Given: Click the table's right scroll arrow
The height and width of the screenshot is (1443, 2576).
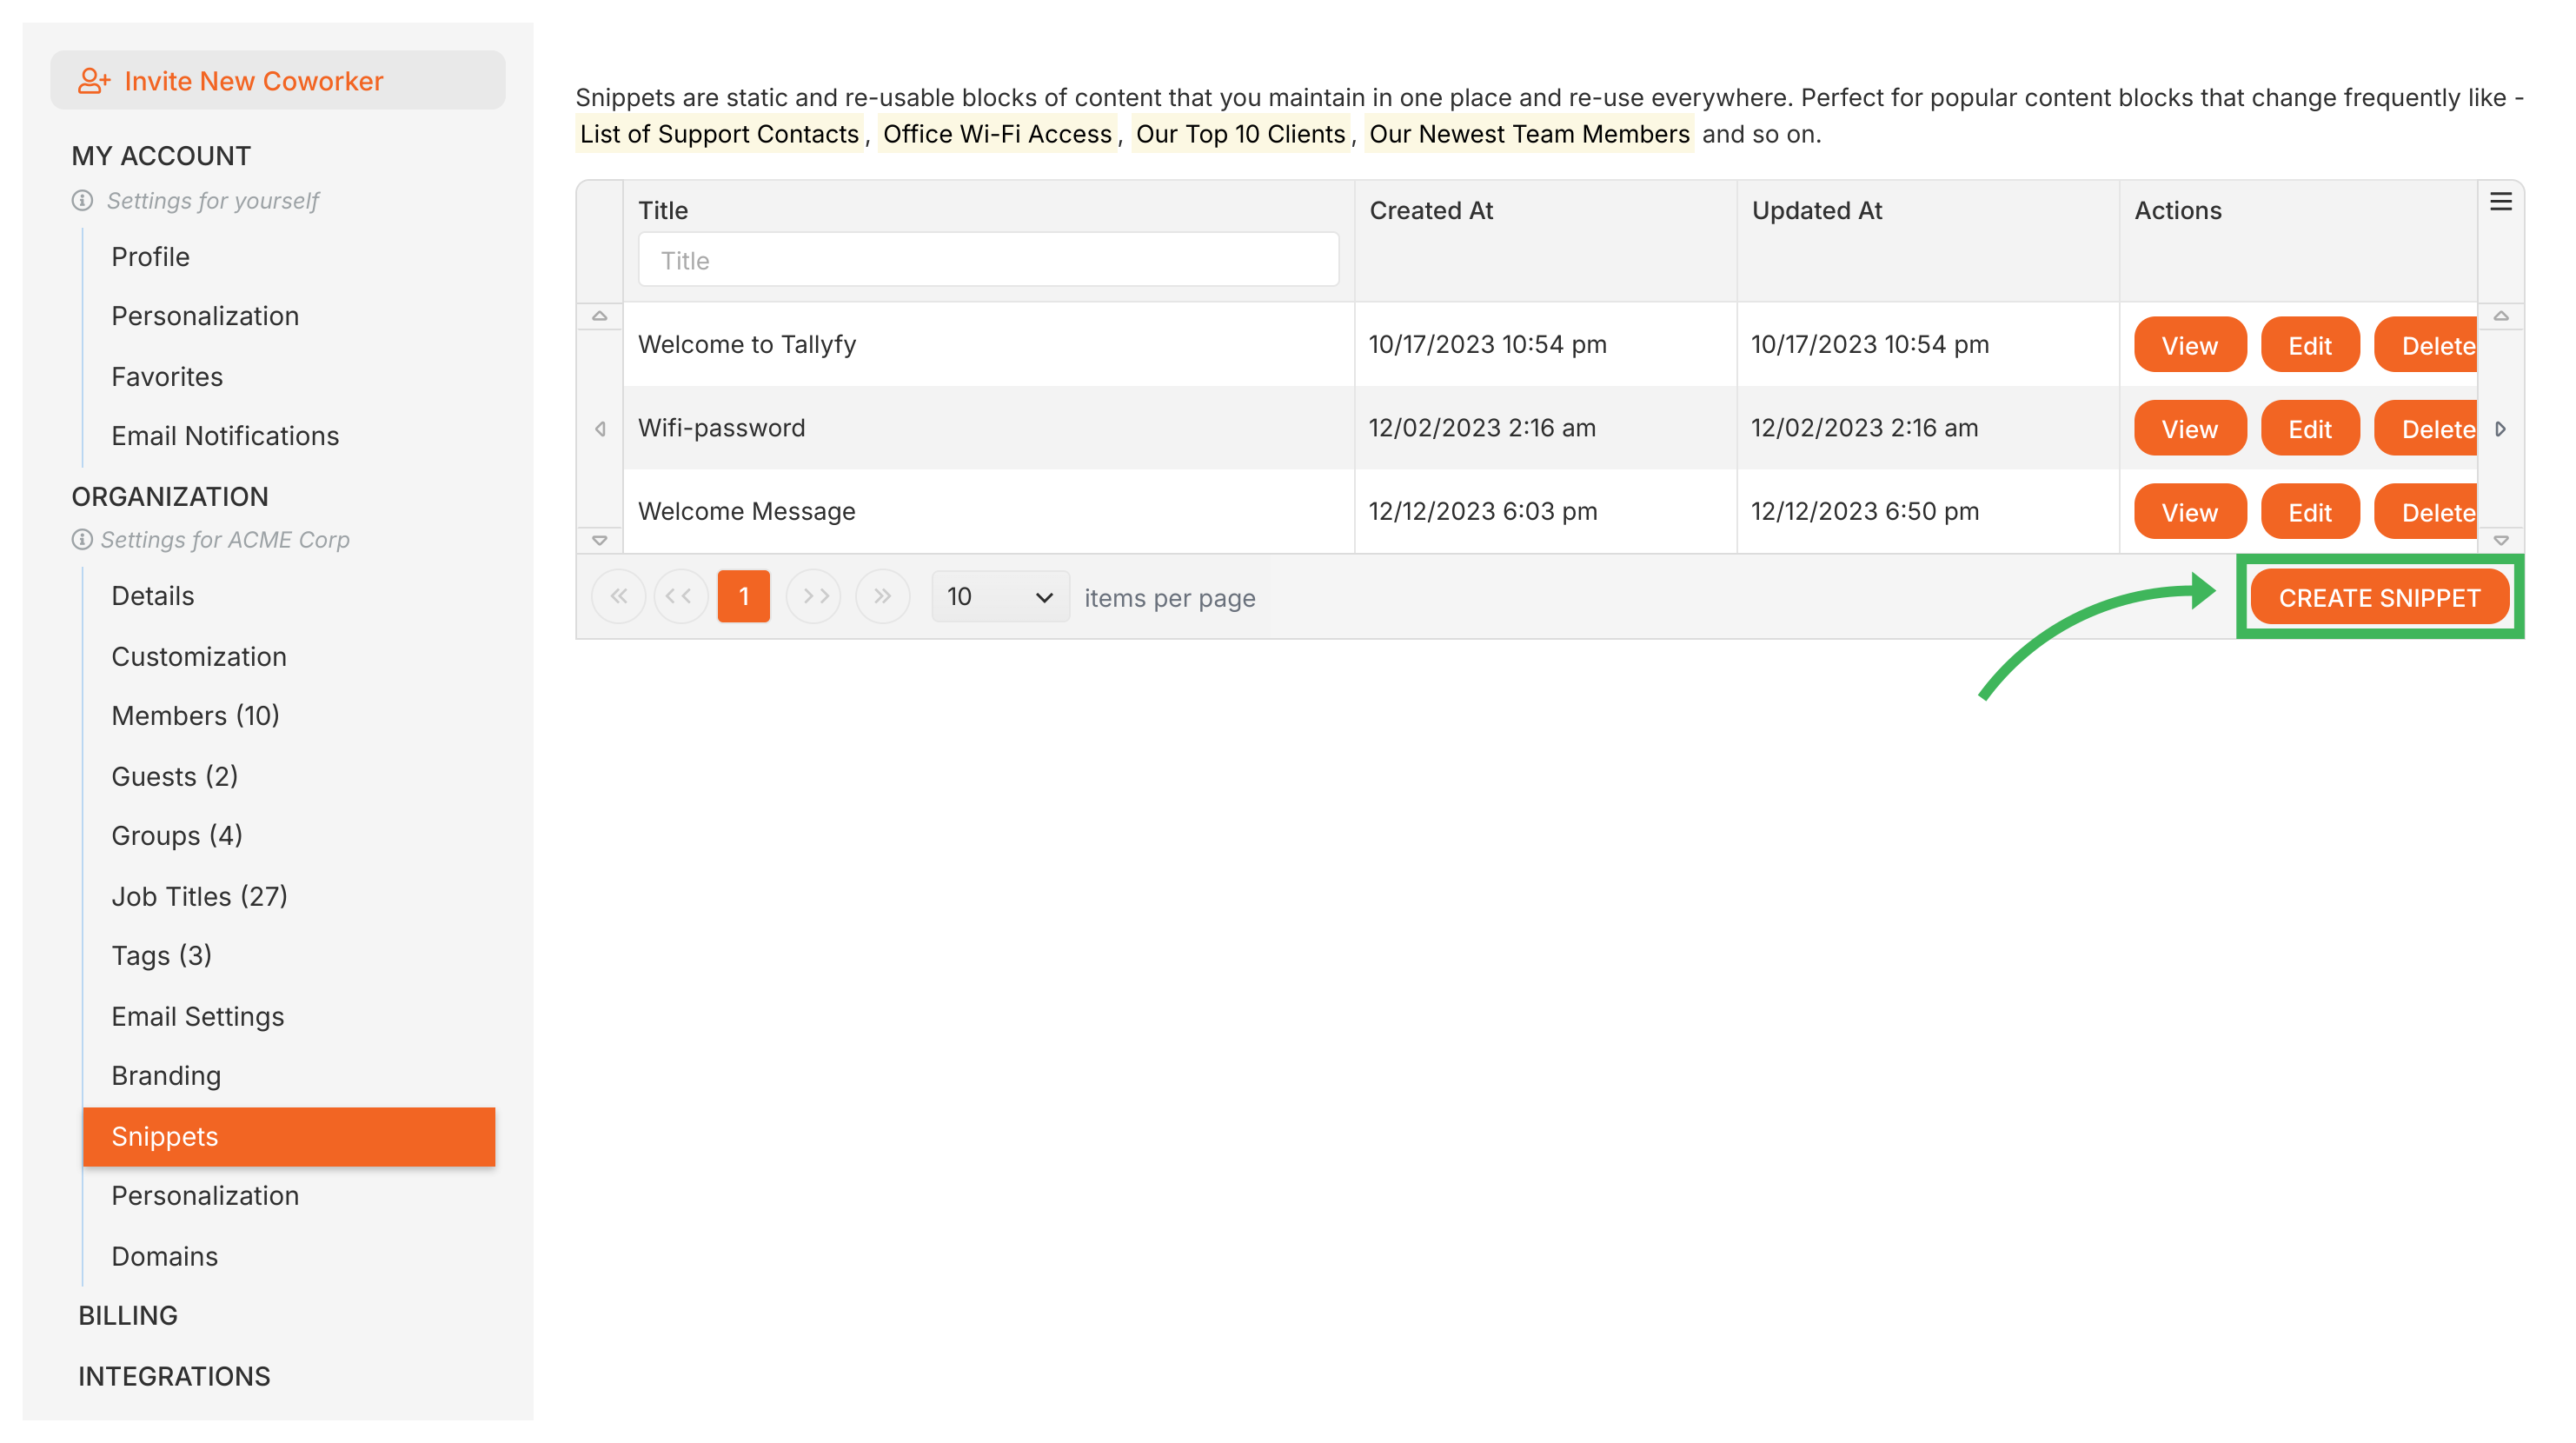Looking at the screenshot, I should tap(2500, 429).
